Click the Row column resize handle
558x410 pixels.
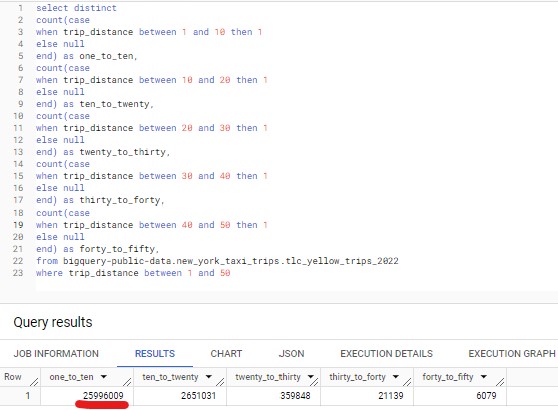(34, 382)
